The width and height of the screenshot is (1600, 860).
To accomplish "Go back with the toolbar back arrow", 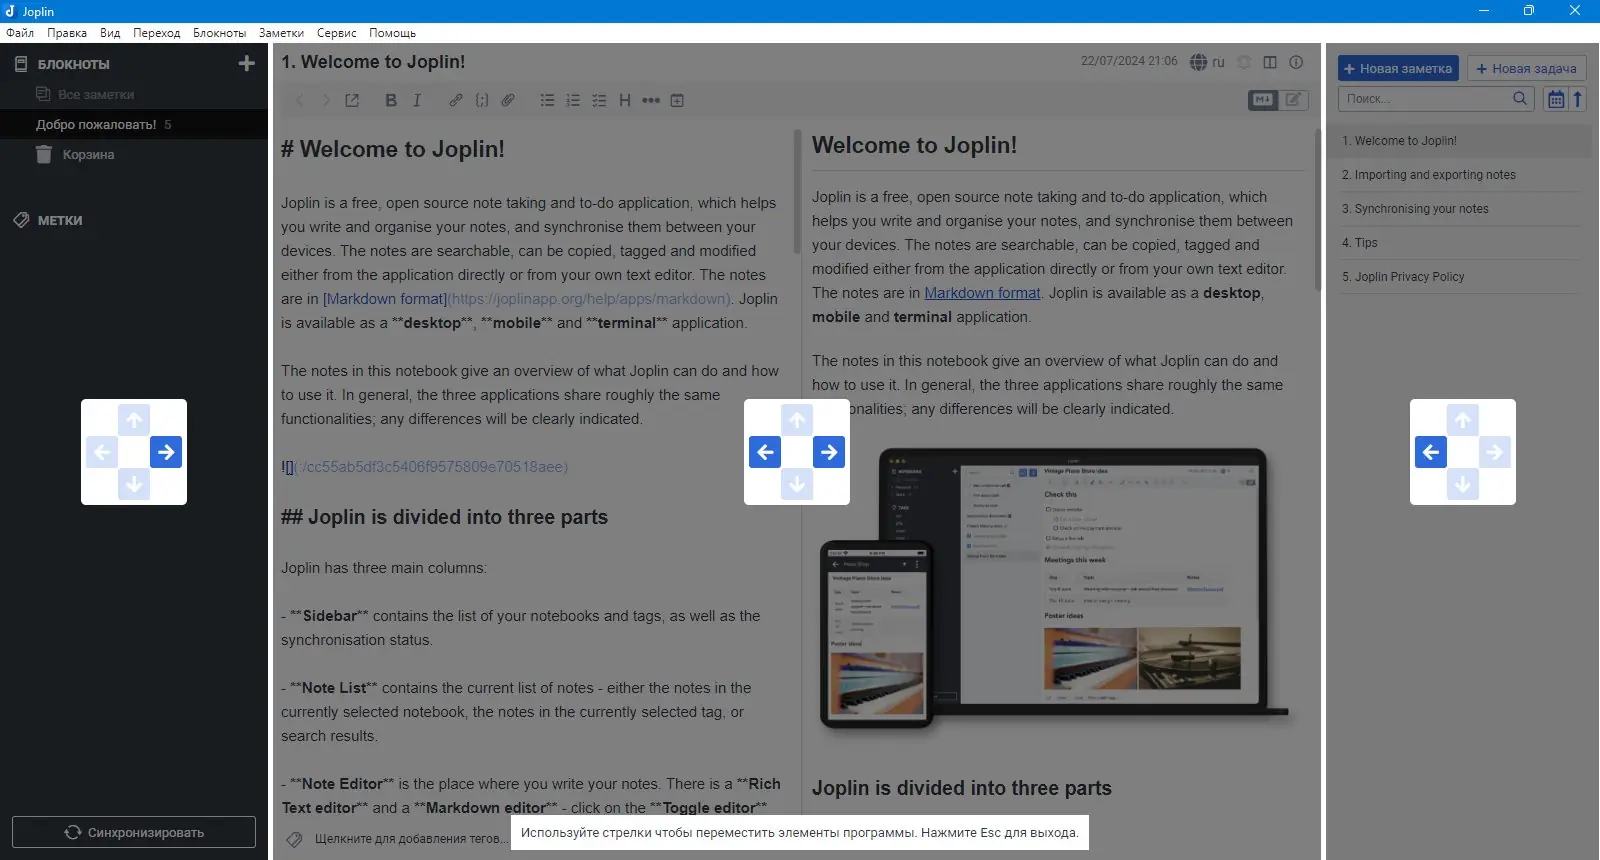I will tap(300, 100).
